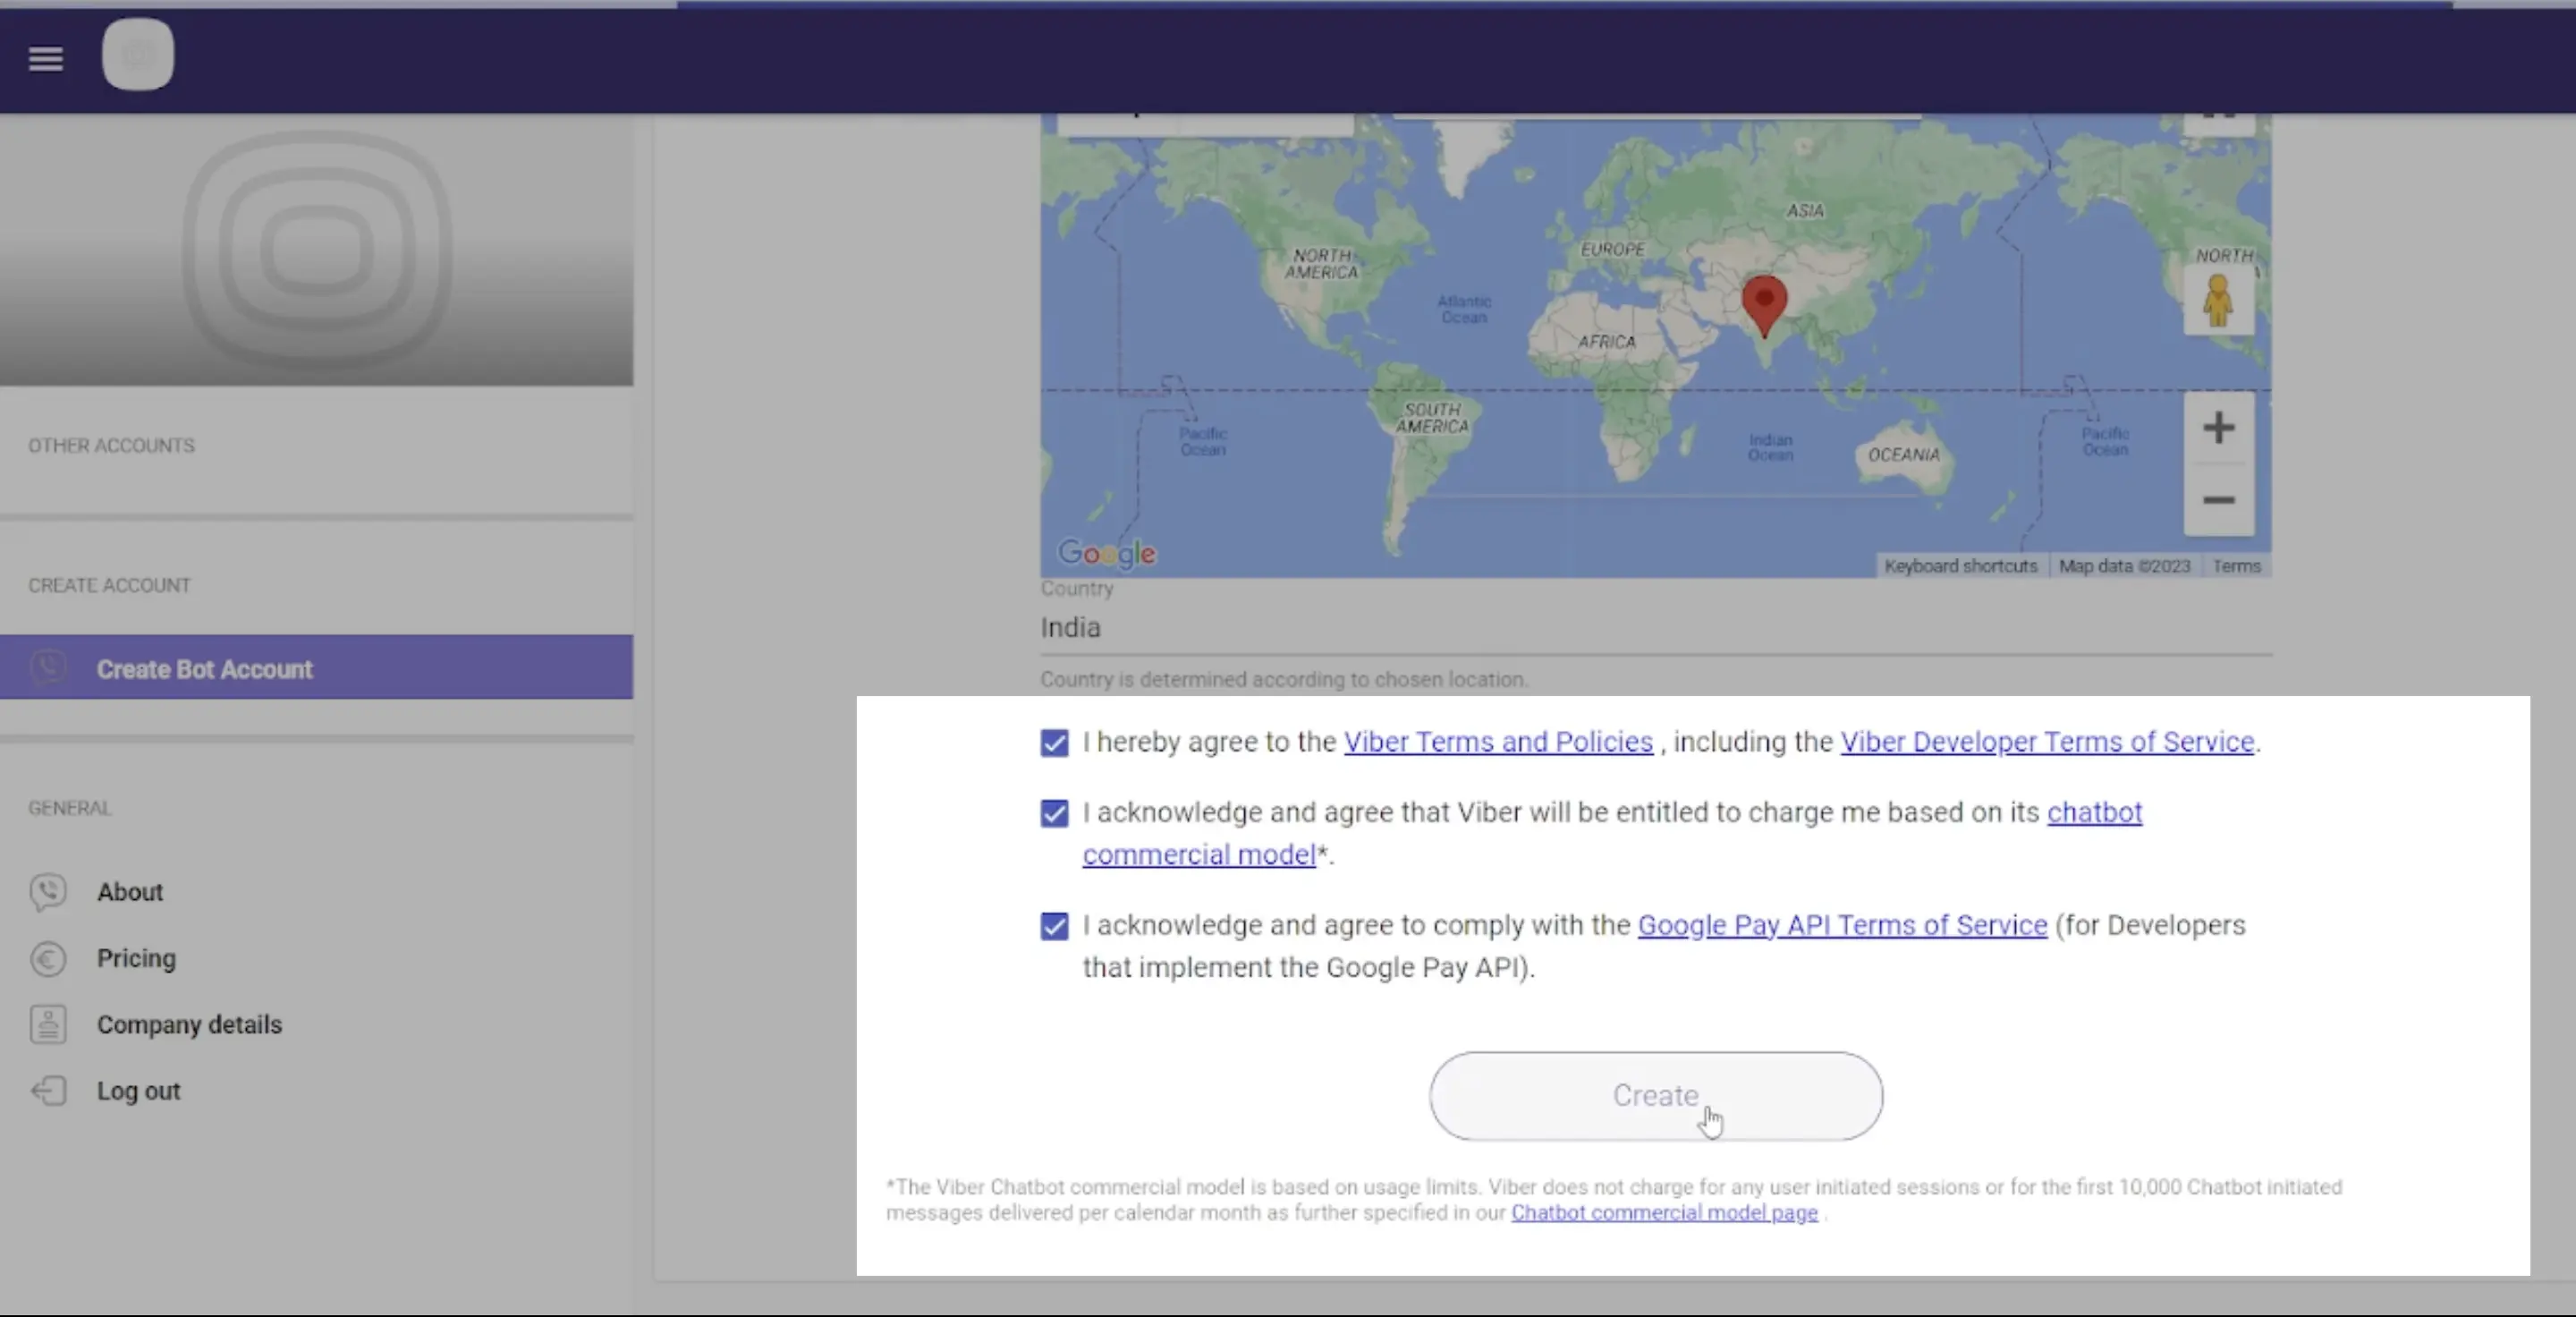The height and width of the screenshot is (1317, 2576).
Task: Zoom in on the map
Action: 2219,428
